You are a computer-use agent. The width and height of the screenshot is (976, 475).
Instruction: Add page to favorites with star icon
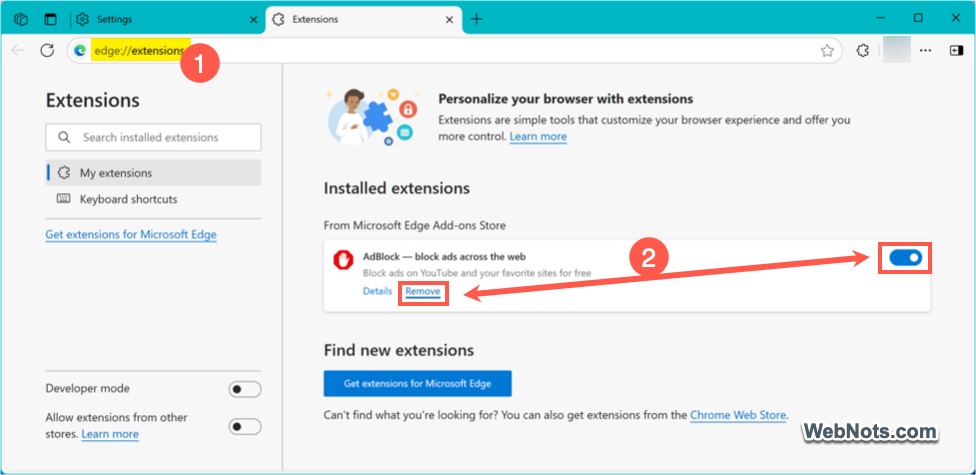(x=827, y=51)
